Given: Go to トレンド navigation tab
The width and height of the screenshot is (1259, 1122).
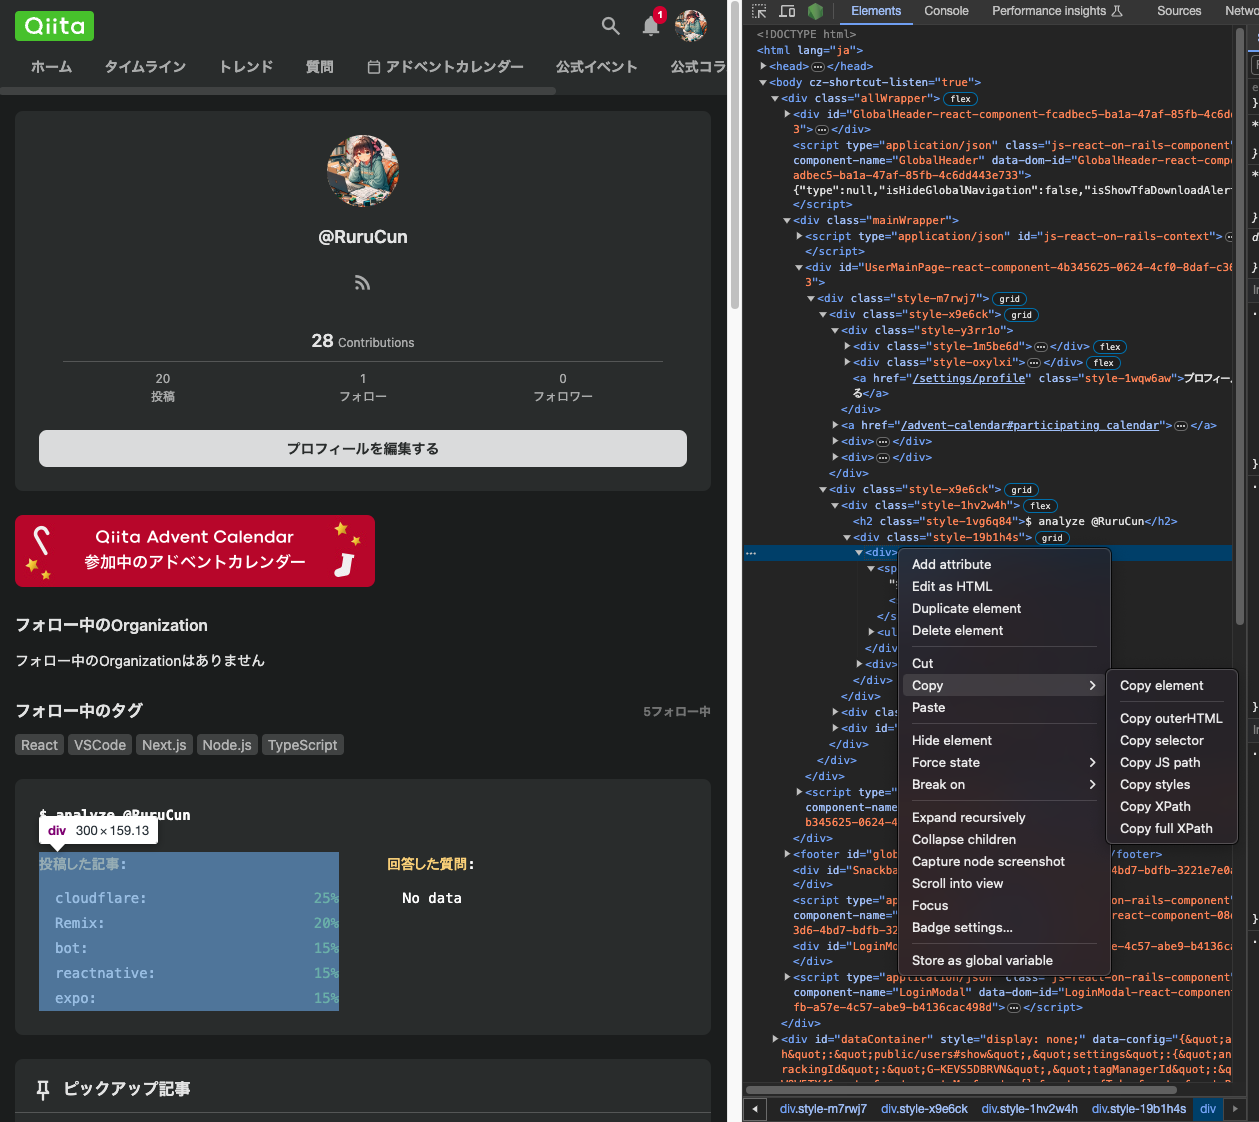Looking at the screenshot, I should 246,67.
